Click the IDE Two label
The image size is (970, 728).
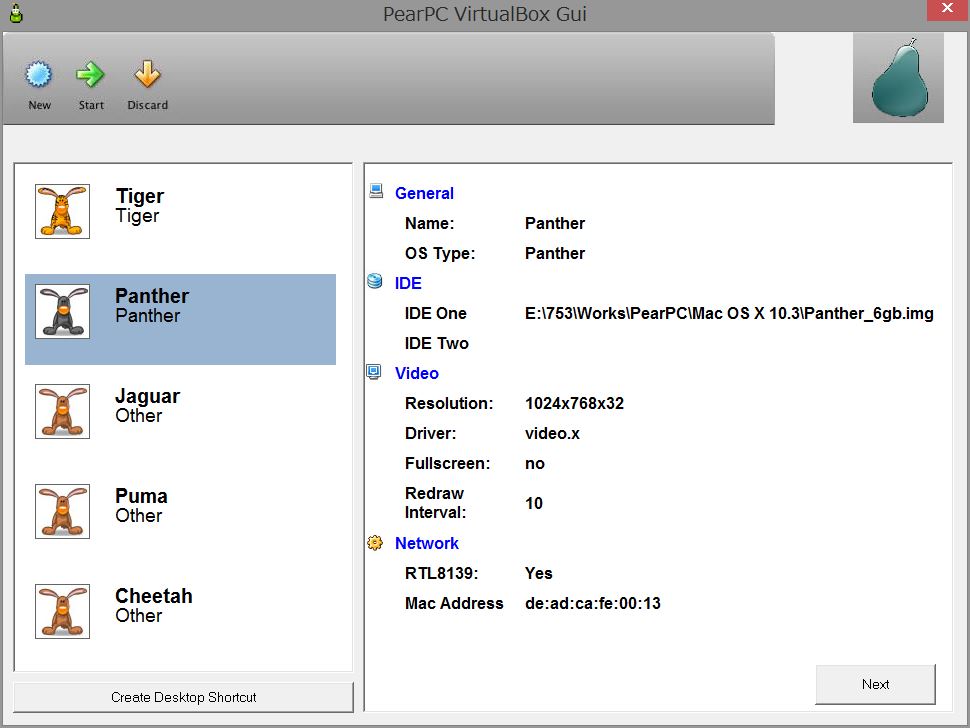437,343
